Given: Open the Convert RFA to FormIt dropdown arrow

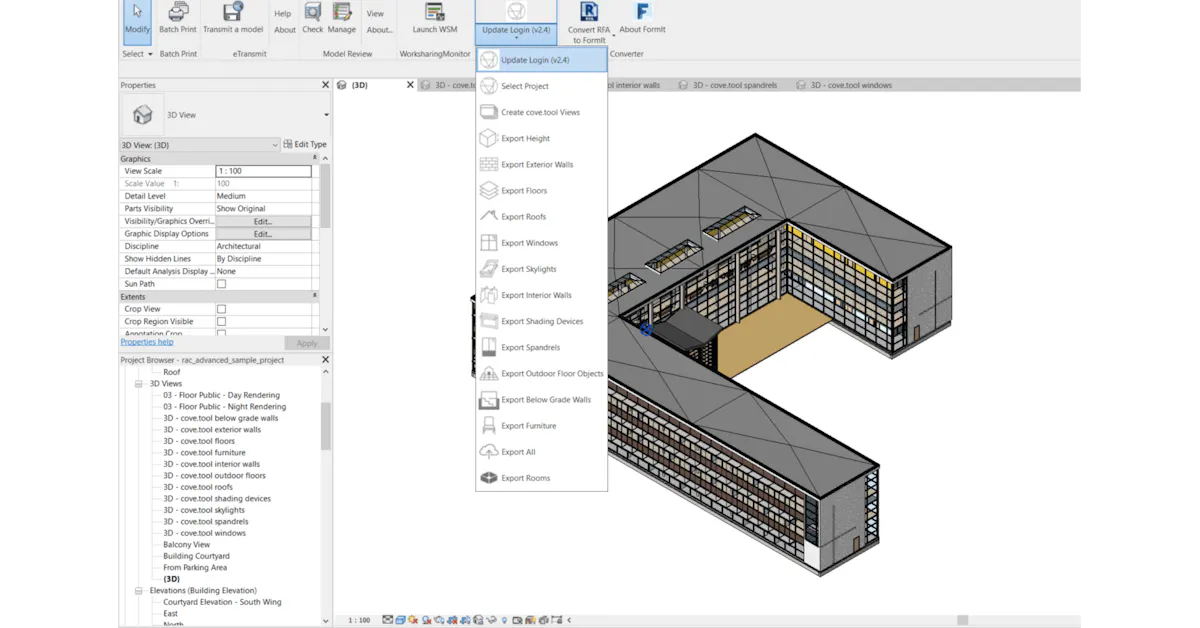Looking at the screenshot, I should [613, 38].
